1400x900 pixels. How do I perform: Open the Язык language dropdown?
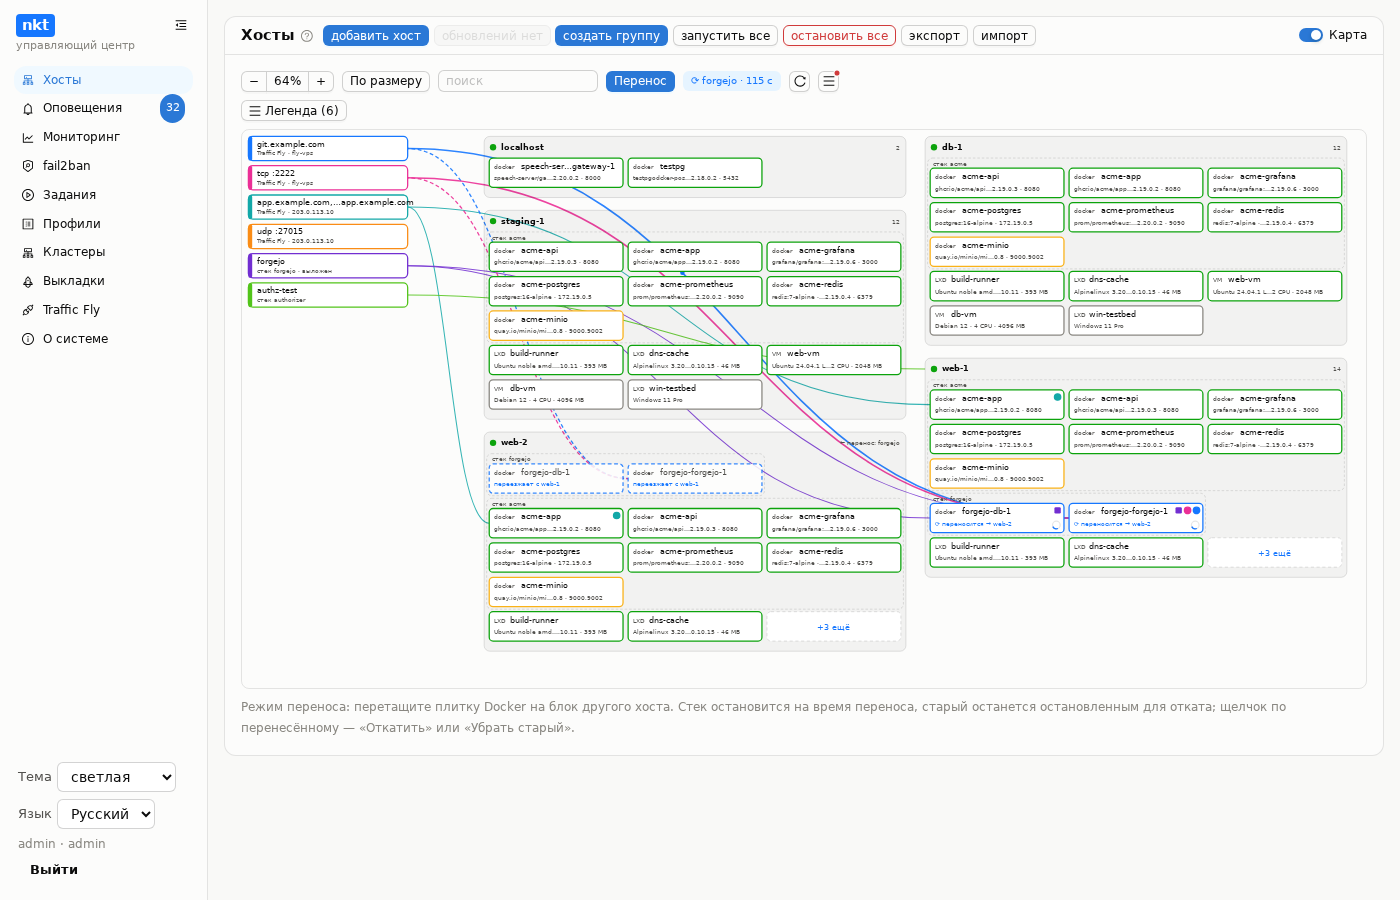pos(106,814)
